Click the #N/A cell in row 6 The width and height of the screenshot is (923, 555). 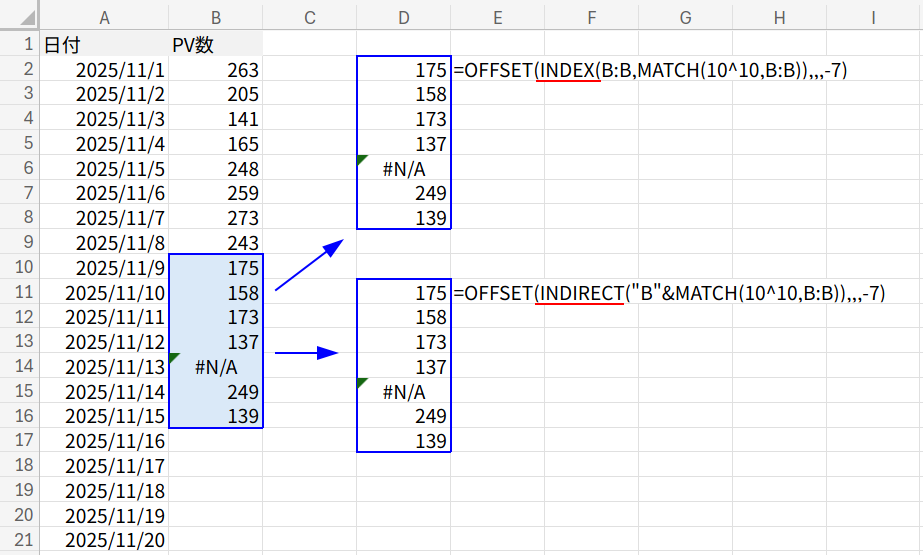coord(403,169)
